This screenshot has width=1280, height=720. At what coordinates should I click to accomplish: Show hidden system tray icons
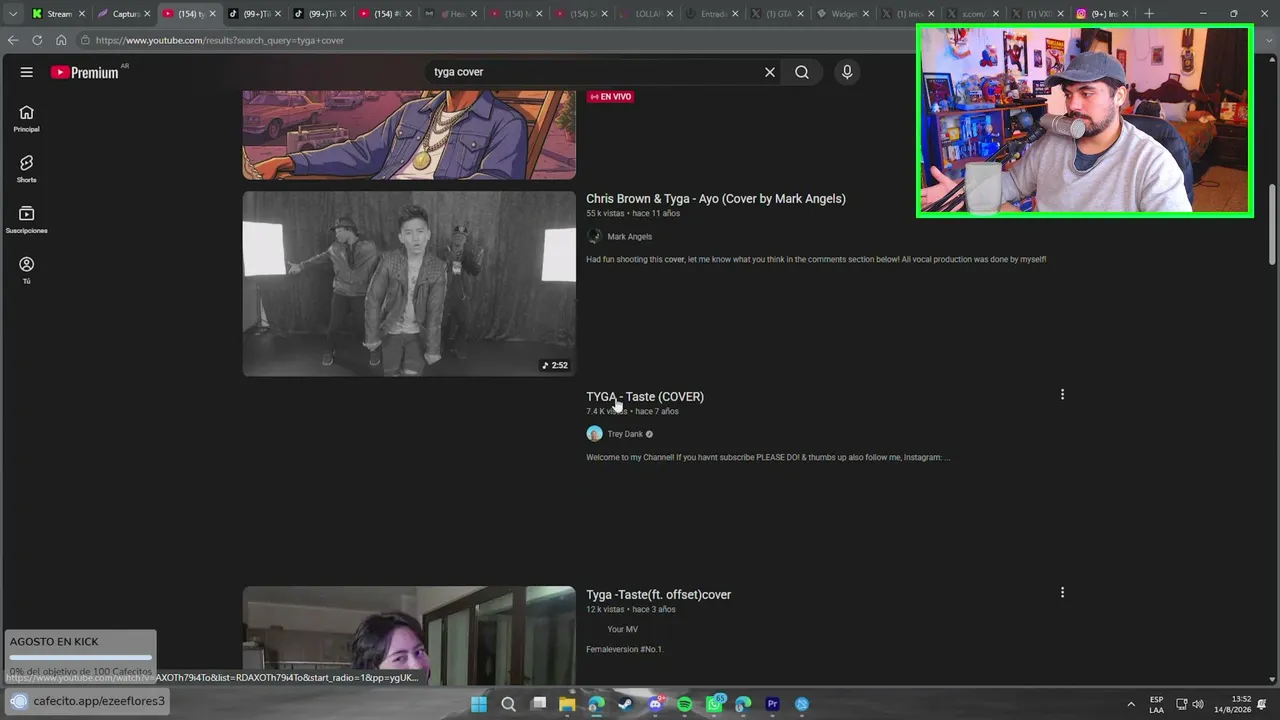click(1131, 704)
